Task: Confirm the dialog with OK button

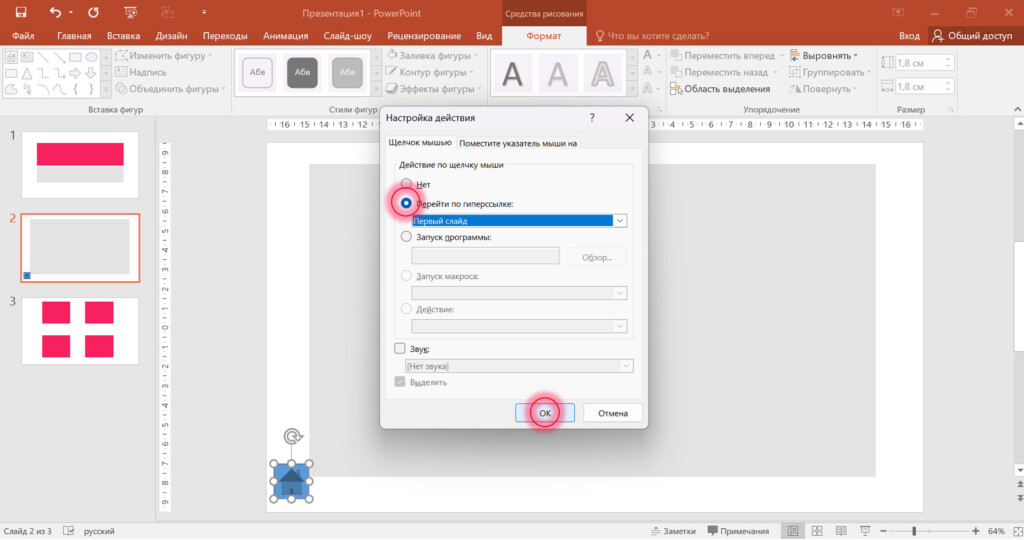Action: click(x=545, y=413)
